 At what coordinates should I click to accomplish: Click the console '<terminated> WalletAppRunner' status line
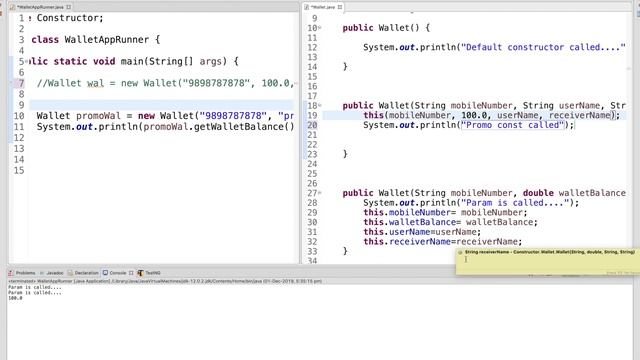165,281
